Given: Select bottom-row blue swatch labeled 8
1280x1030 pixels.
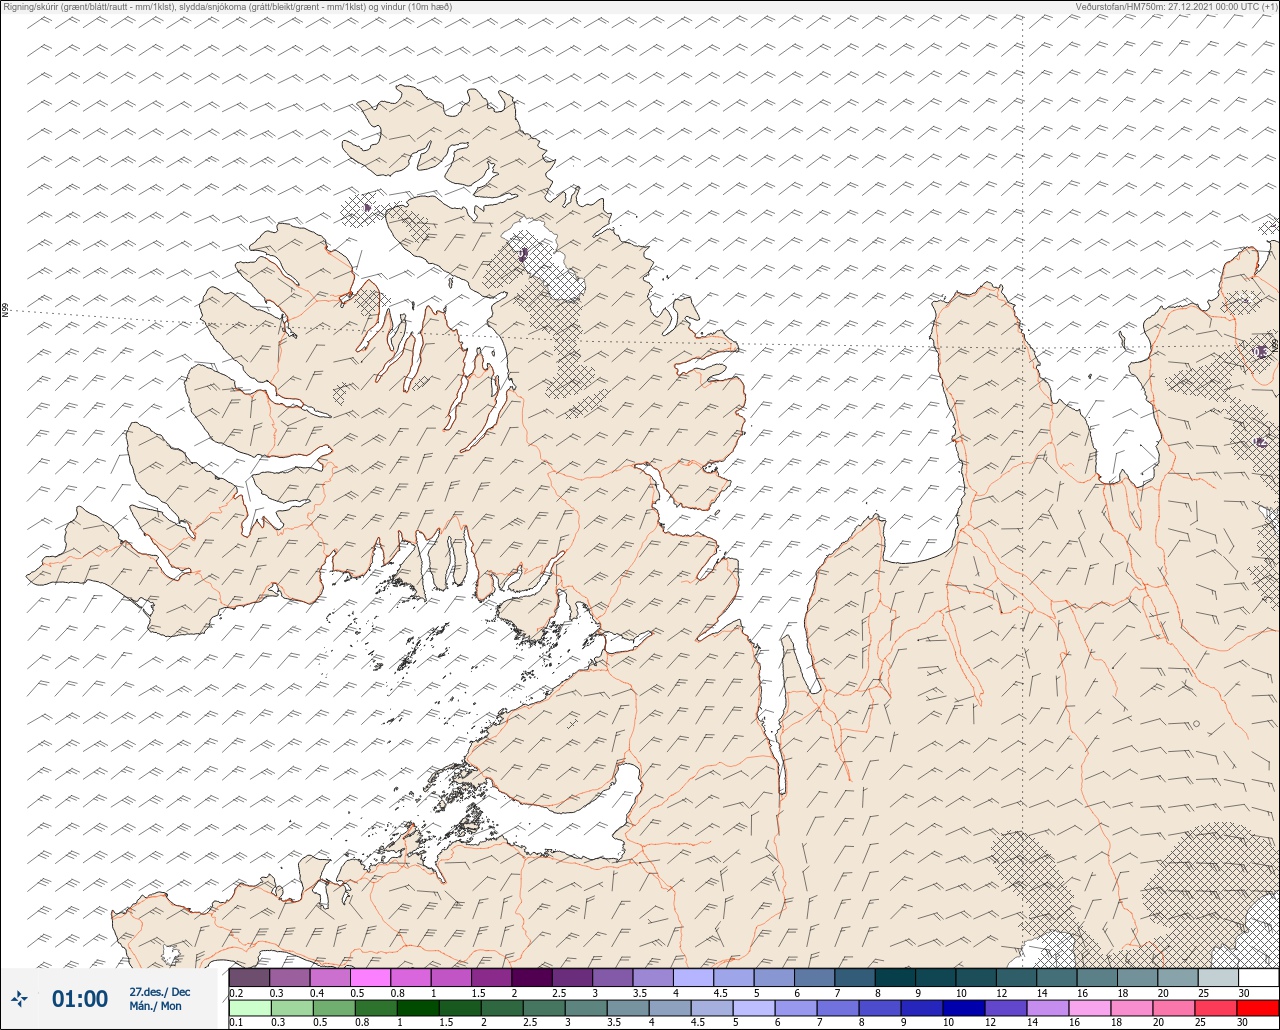Looking at the screenshot, I should click(880, 1007).
